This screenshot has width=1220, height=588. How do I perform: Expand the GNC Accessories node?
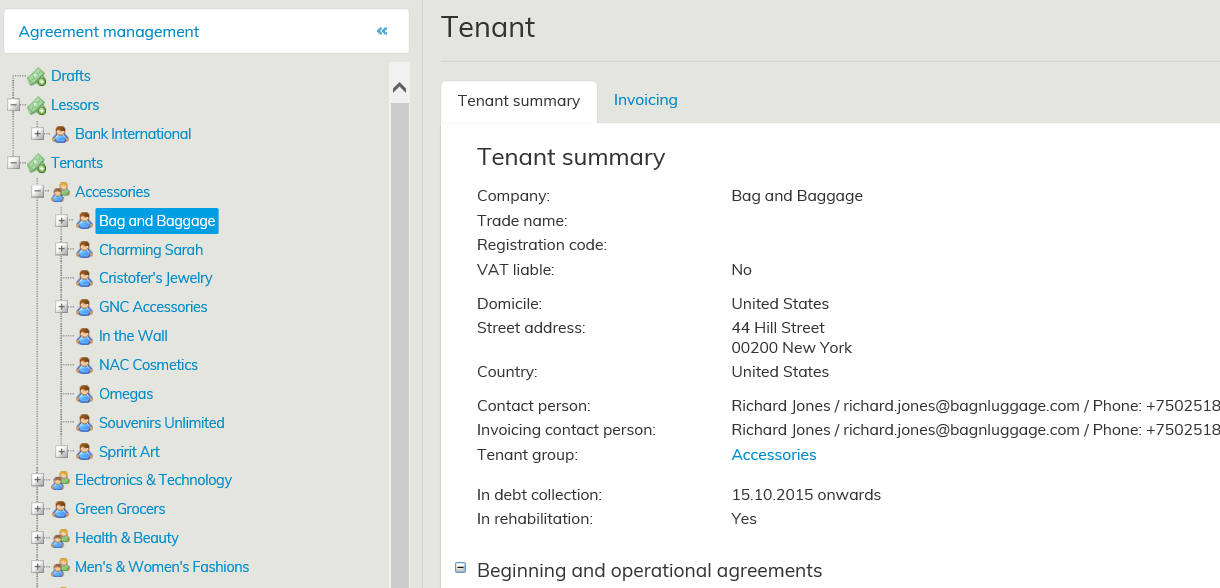coord(62,307)
